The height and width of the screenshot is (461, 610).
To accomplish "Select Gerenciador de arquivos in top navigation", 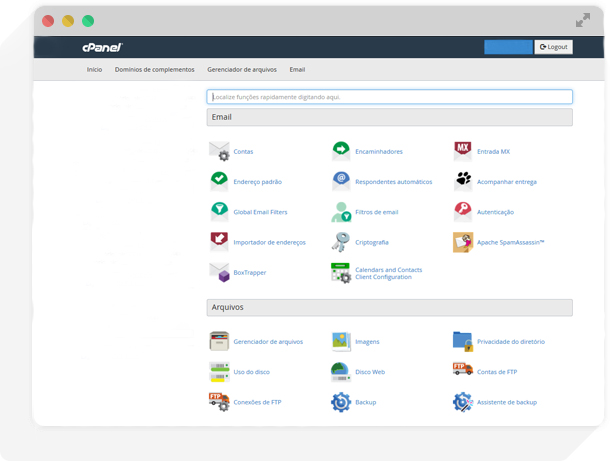I will (242, 70).
